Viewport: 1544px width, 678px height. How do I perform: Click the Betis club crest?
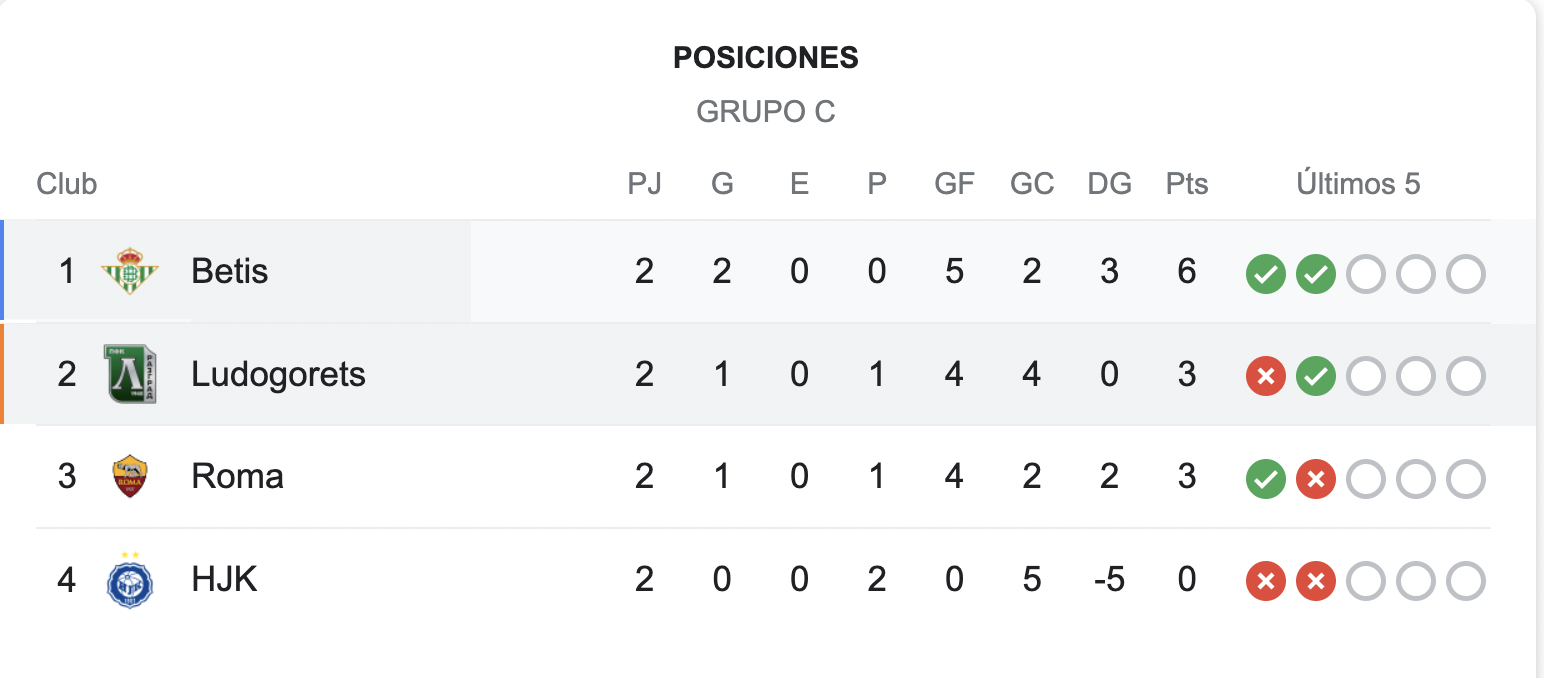(x=130, y=271)
